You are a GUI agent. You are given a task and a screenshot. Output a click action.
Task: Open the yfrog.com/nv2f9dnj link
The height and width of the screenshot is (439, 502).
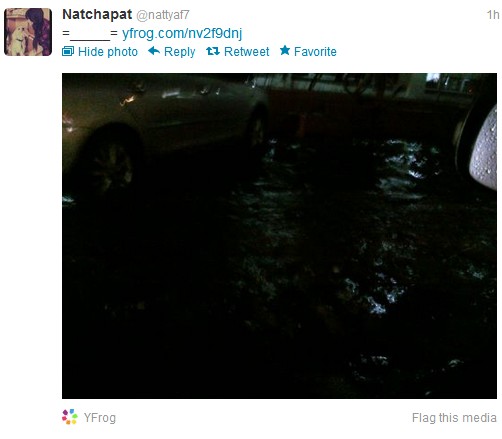[x=182, y=33]
